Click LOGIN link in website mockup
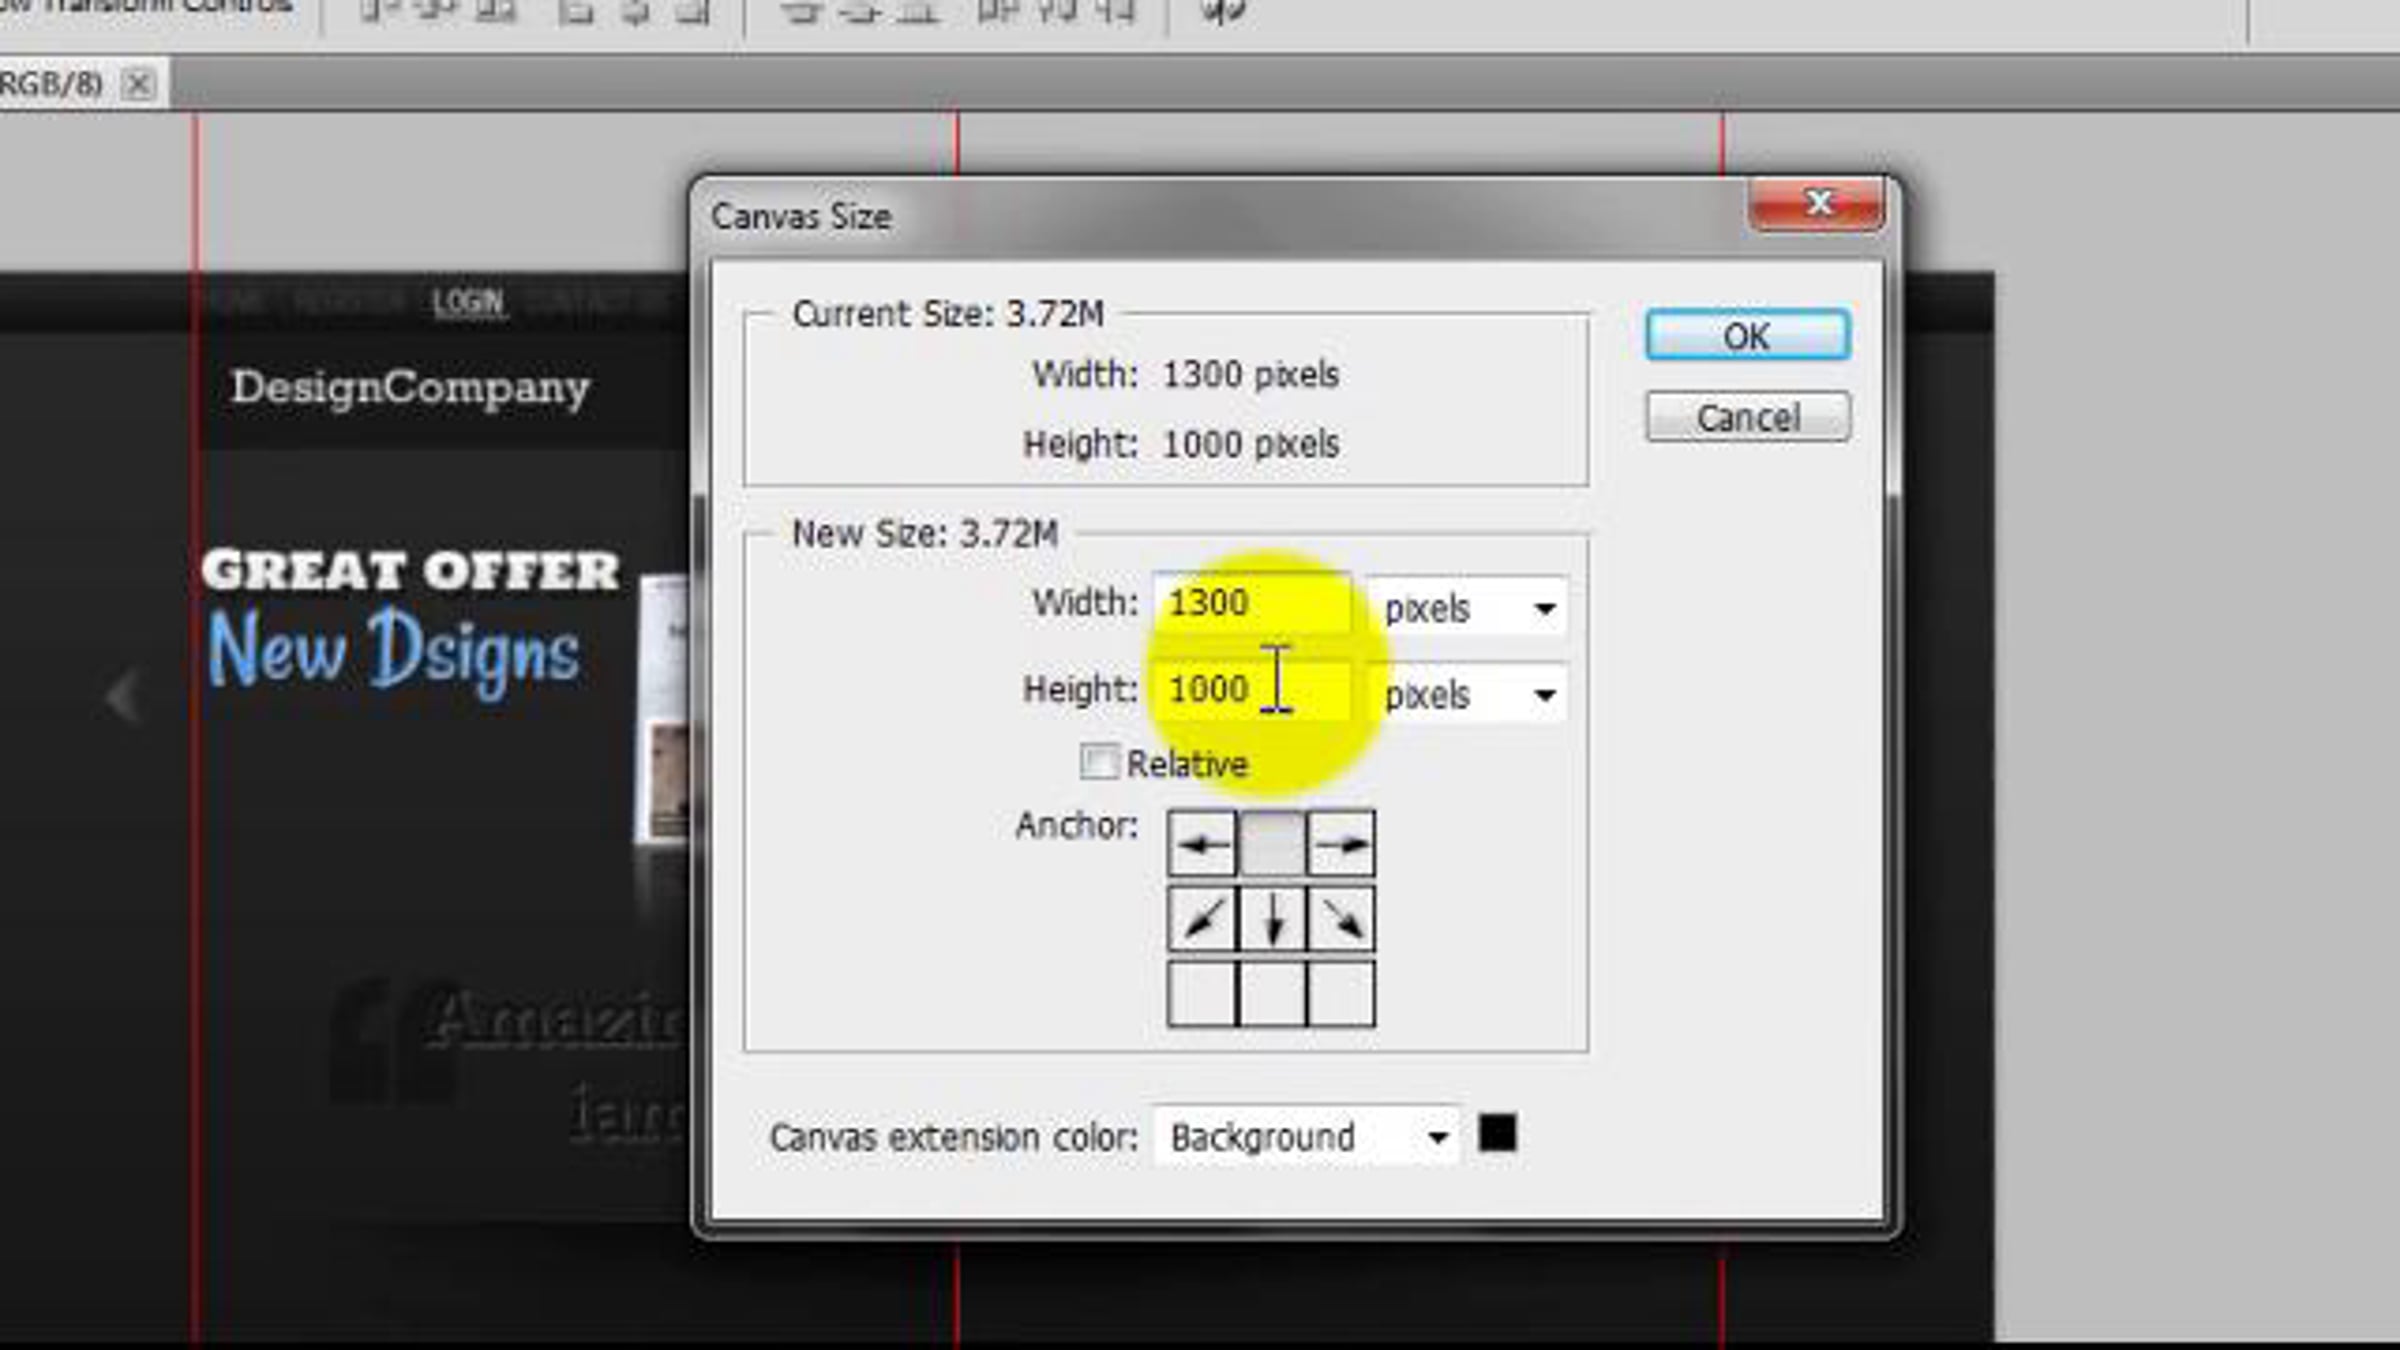 coord(467,302)
